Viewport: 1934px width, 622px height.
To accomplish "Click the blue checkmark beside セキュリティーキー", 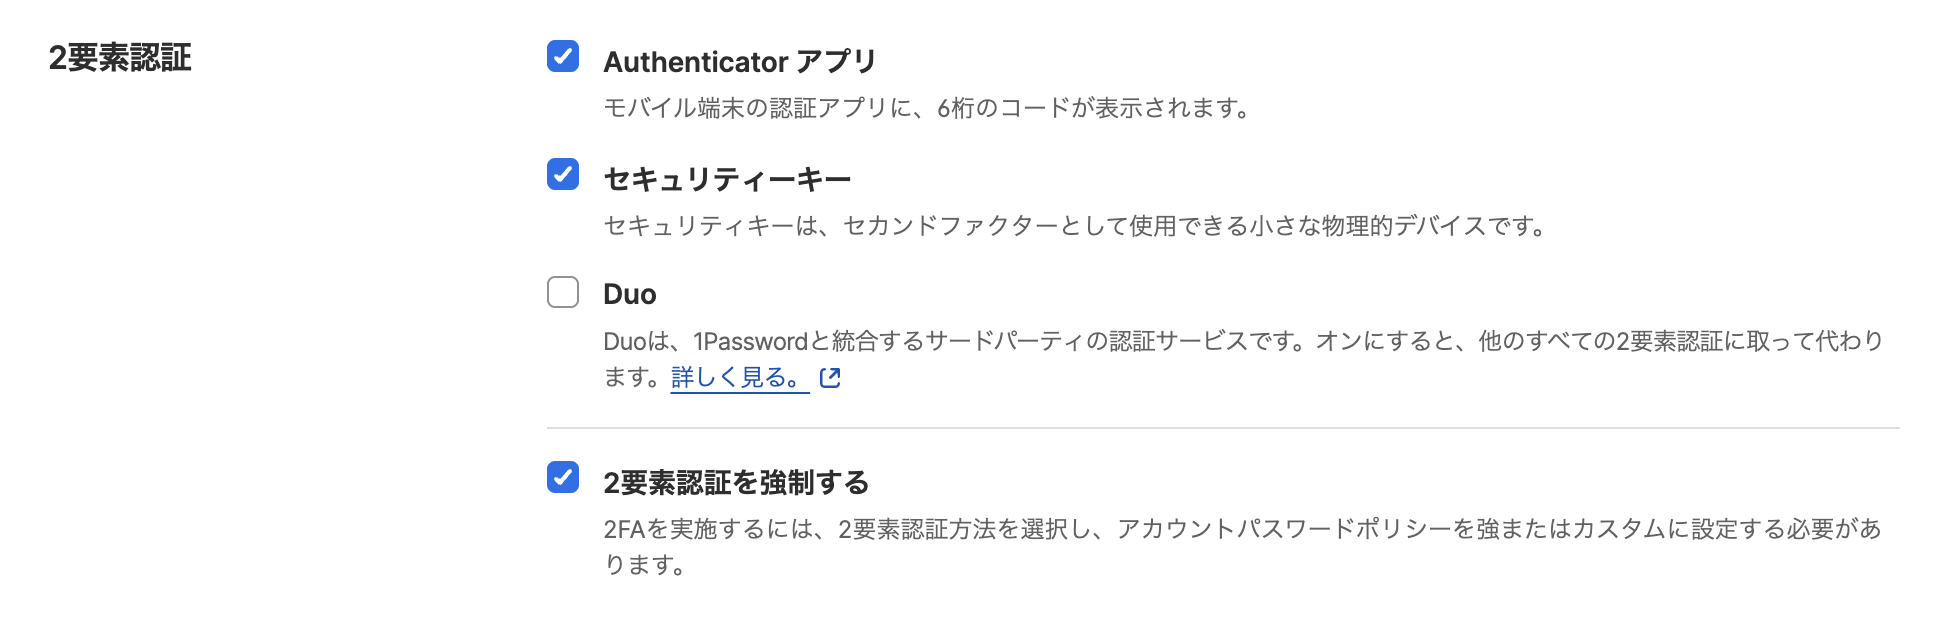I will coord(563,176).
